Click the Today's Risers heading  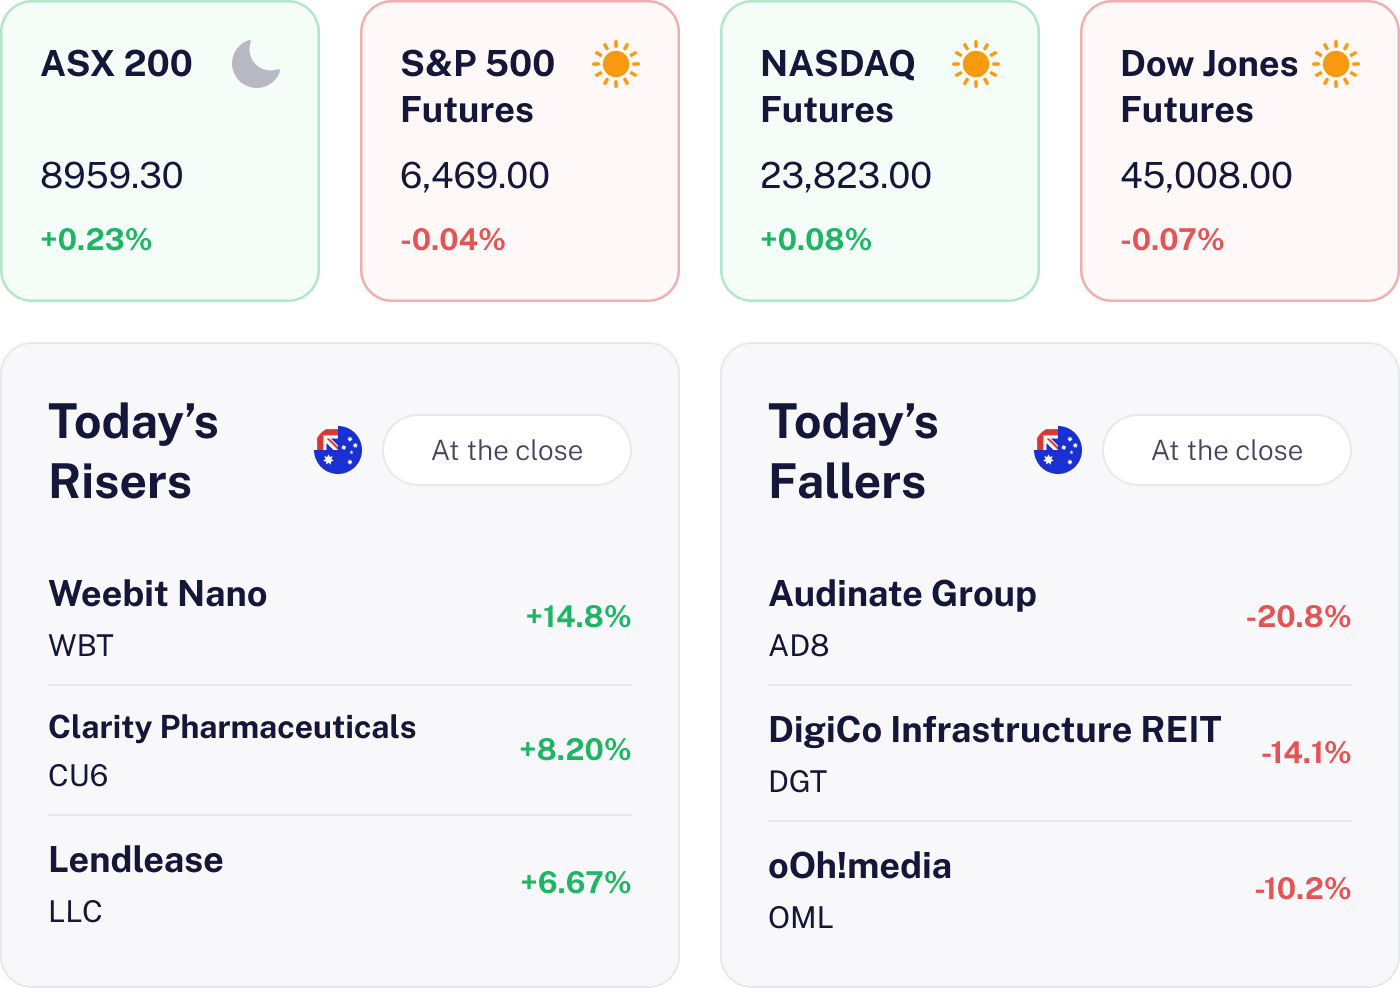[x=134, y=451]
